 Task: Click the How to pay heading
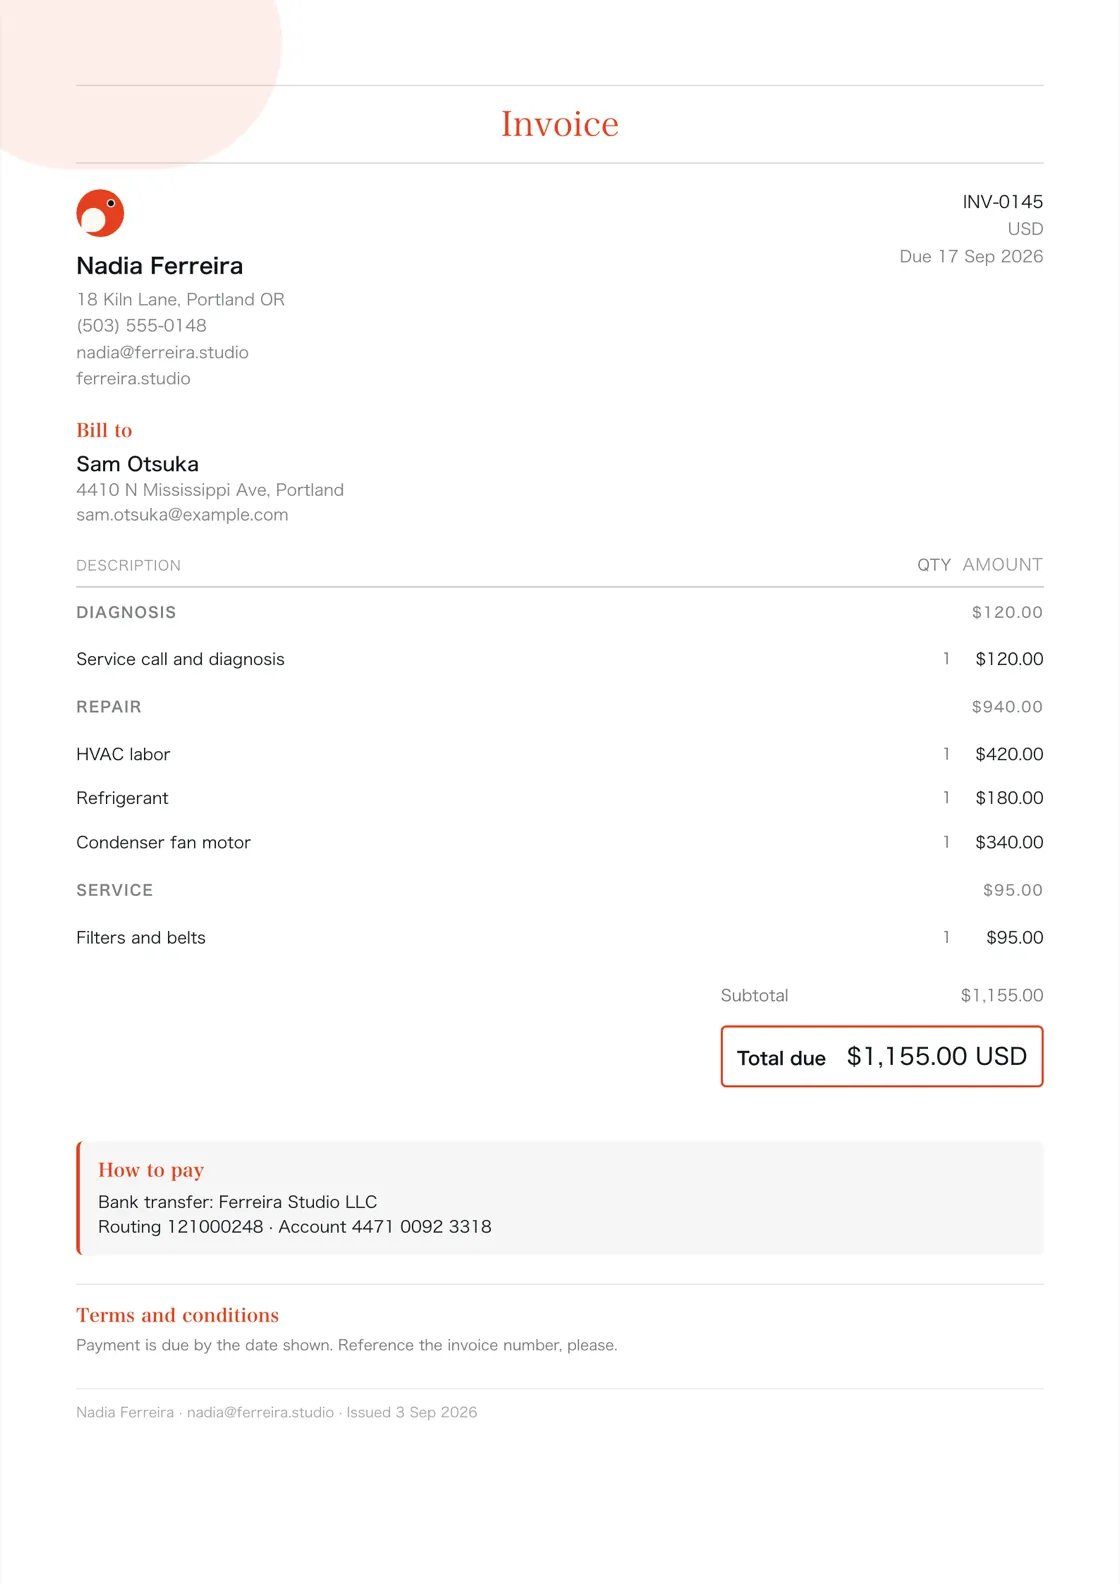(x=151, y=1170)
